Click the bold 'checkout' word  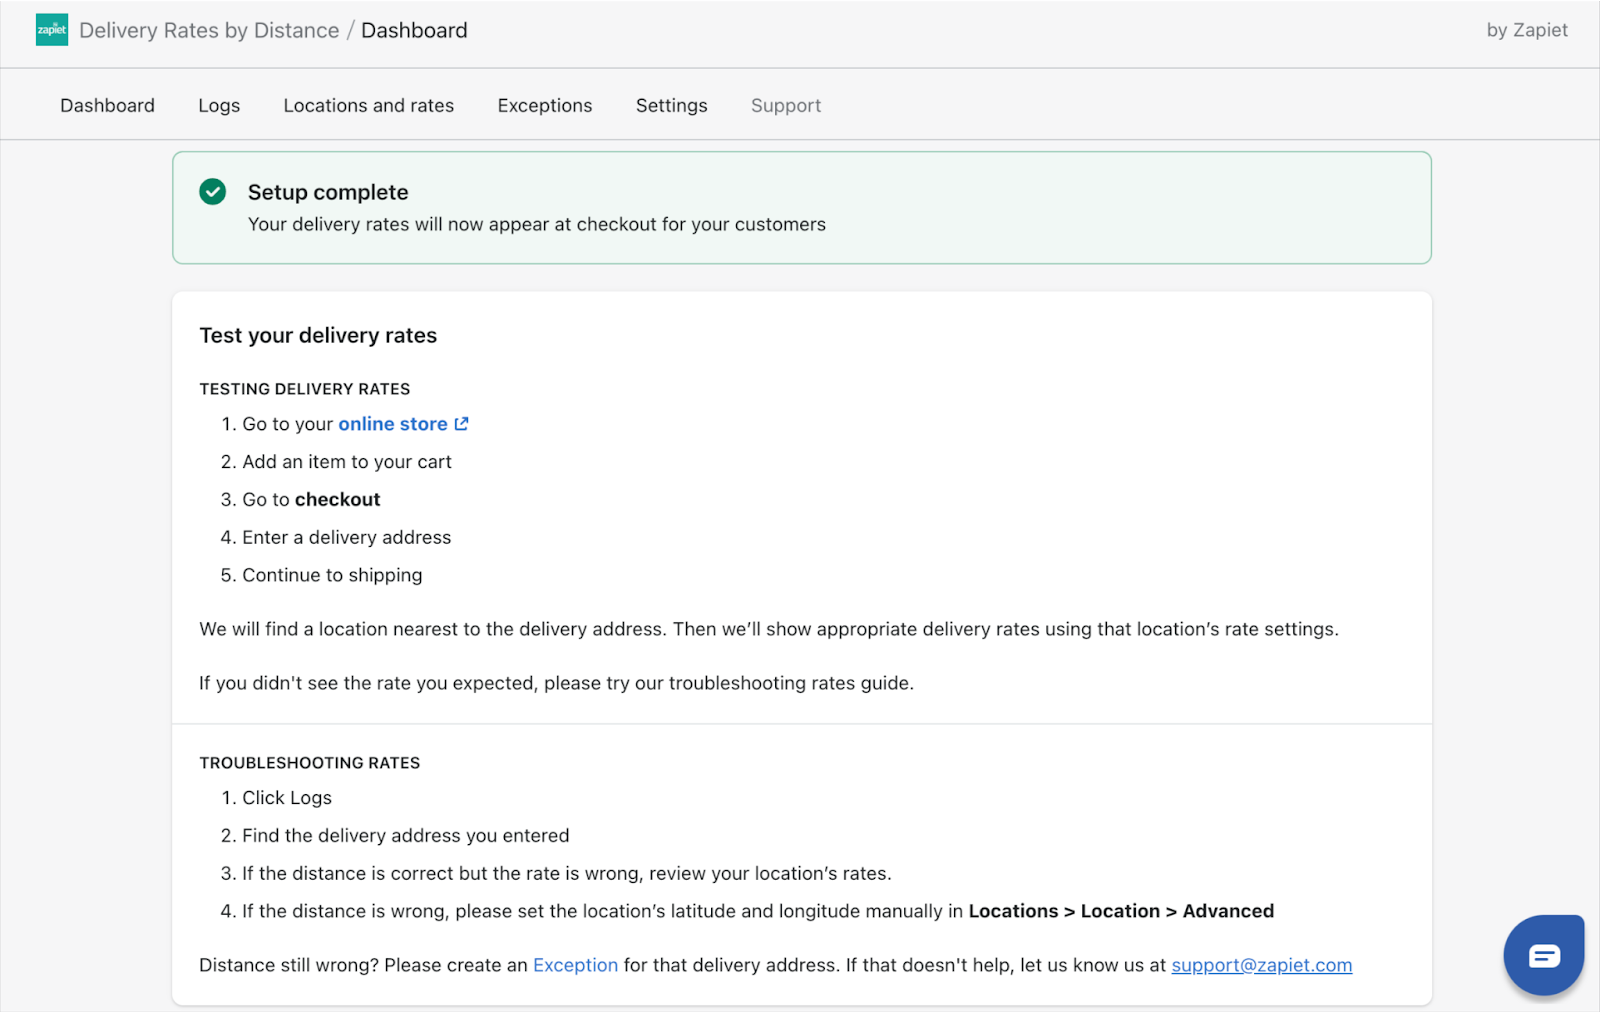click(338, 500)
